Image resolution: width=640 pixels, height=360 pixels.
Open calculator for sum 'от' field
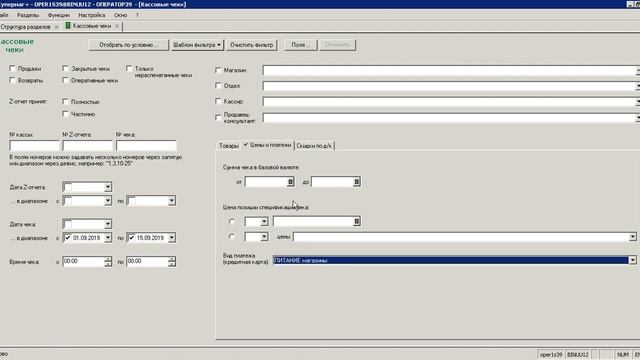point(290,182)
